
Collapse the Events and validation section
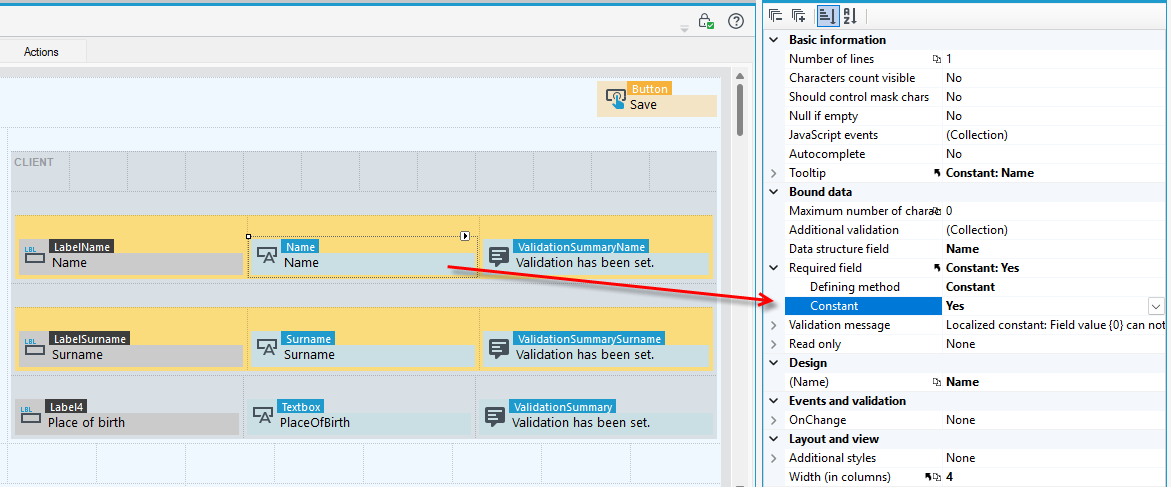pyautogui.click(x=774, y=400)
